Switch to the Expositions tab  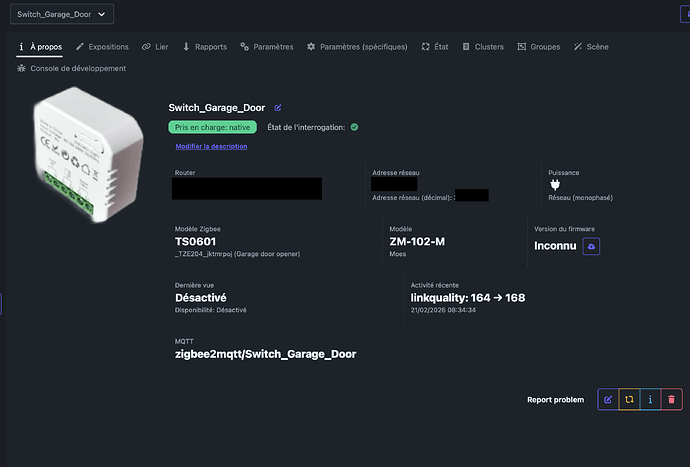(x=102, y=47)
